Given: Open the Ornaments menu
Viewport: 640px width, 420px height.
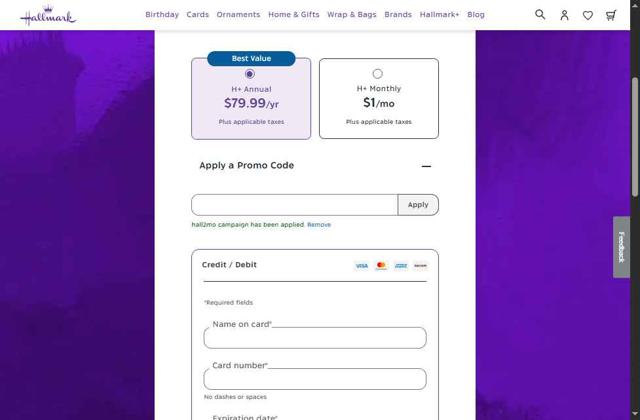Looking at the screenshot, I should [238, 15].
